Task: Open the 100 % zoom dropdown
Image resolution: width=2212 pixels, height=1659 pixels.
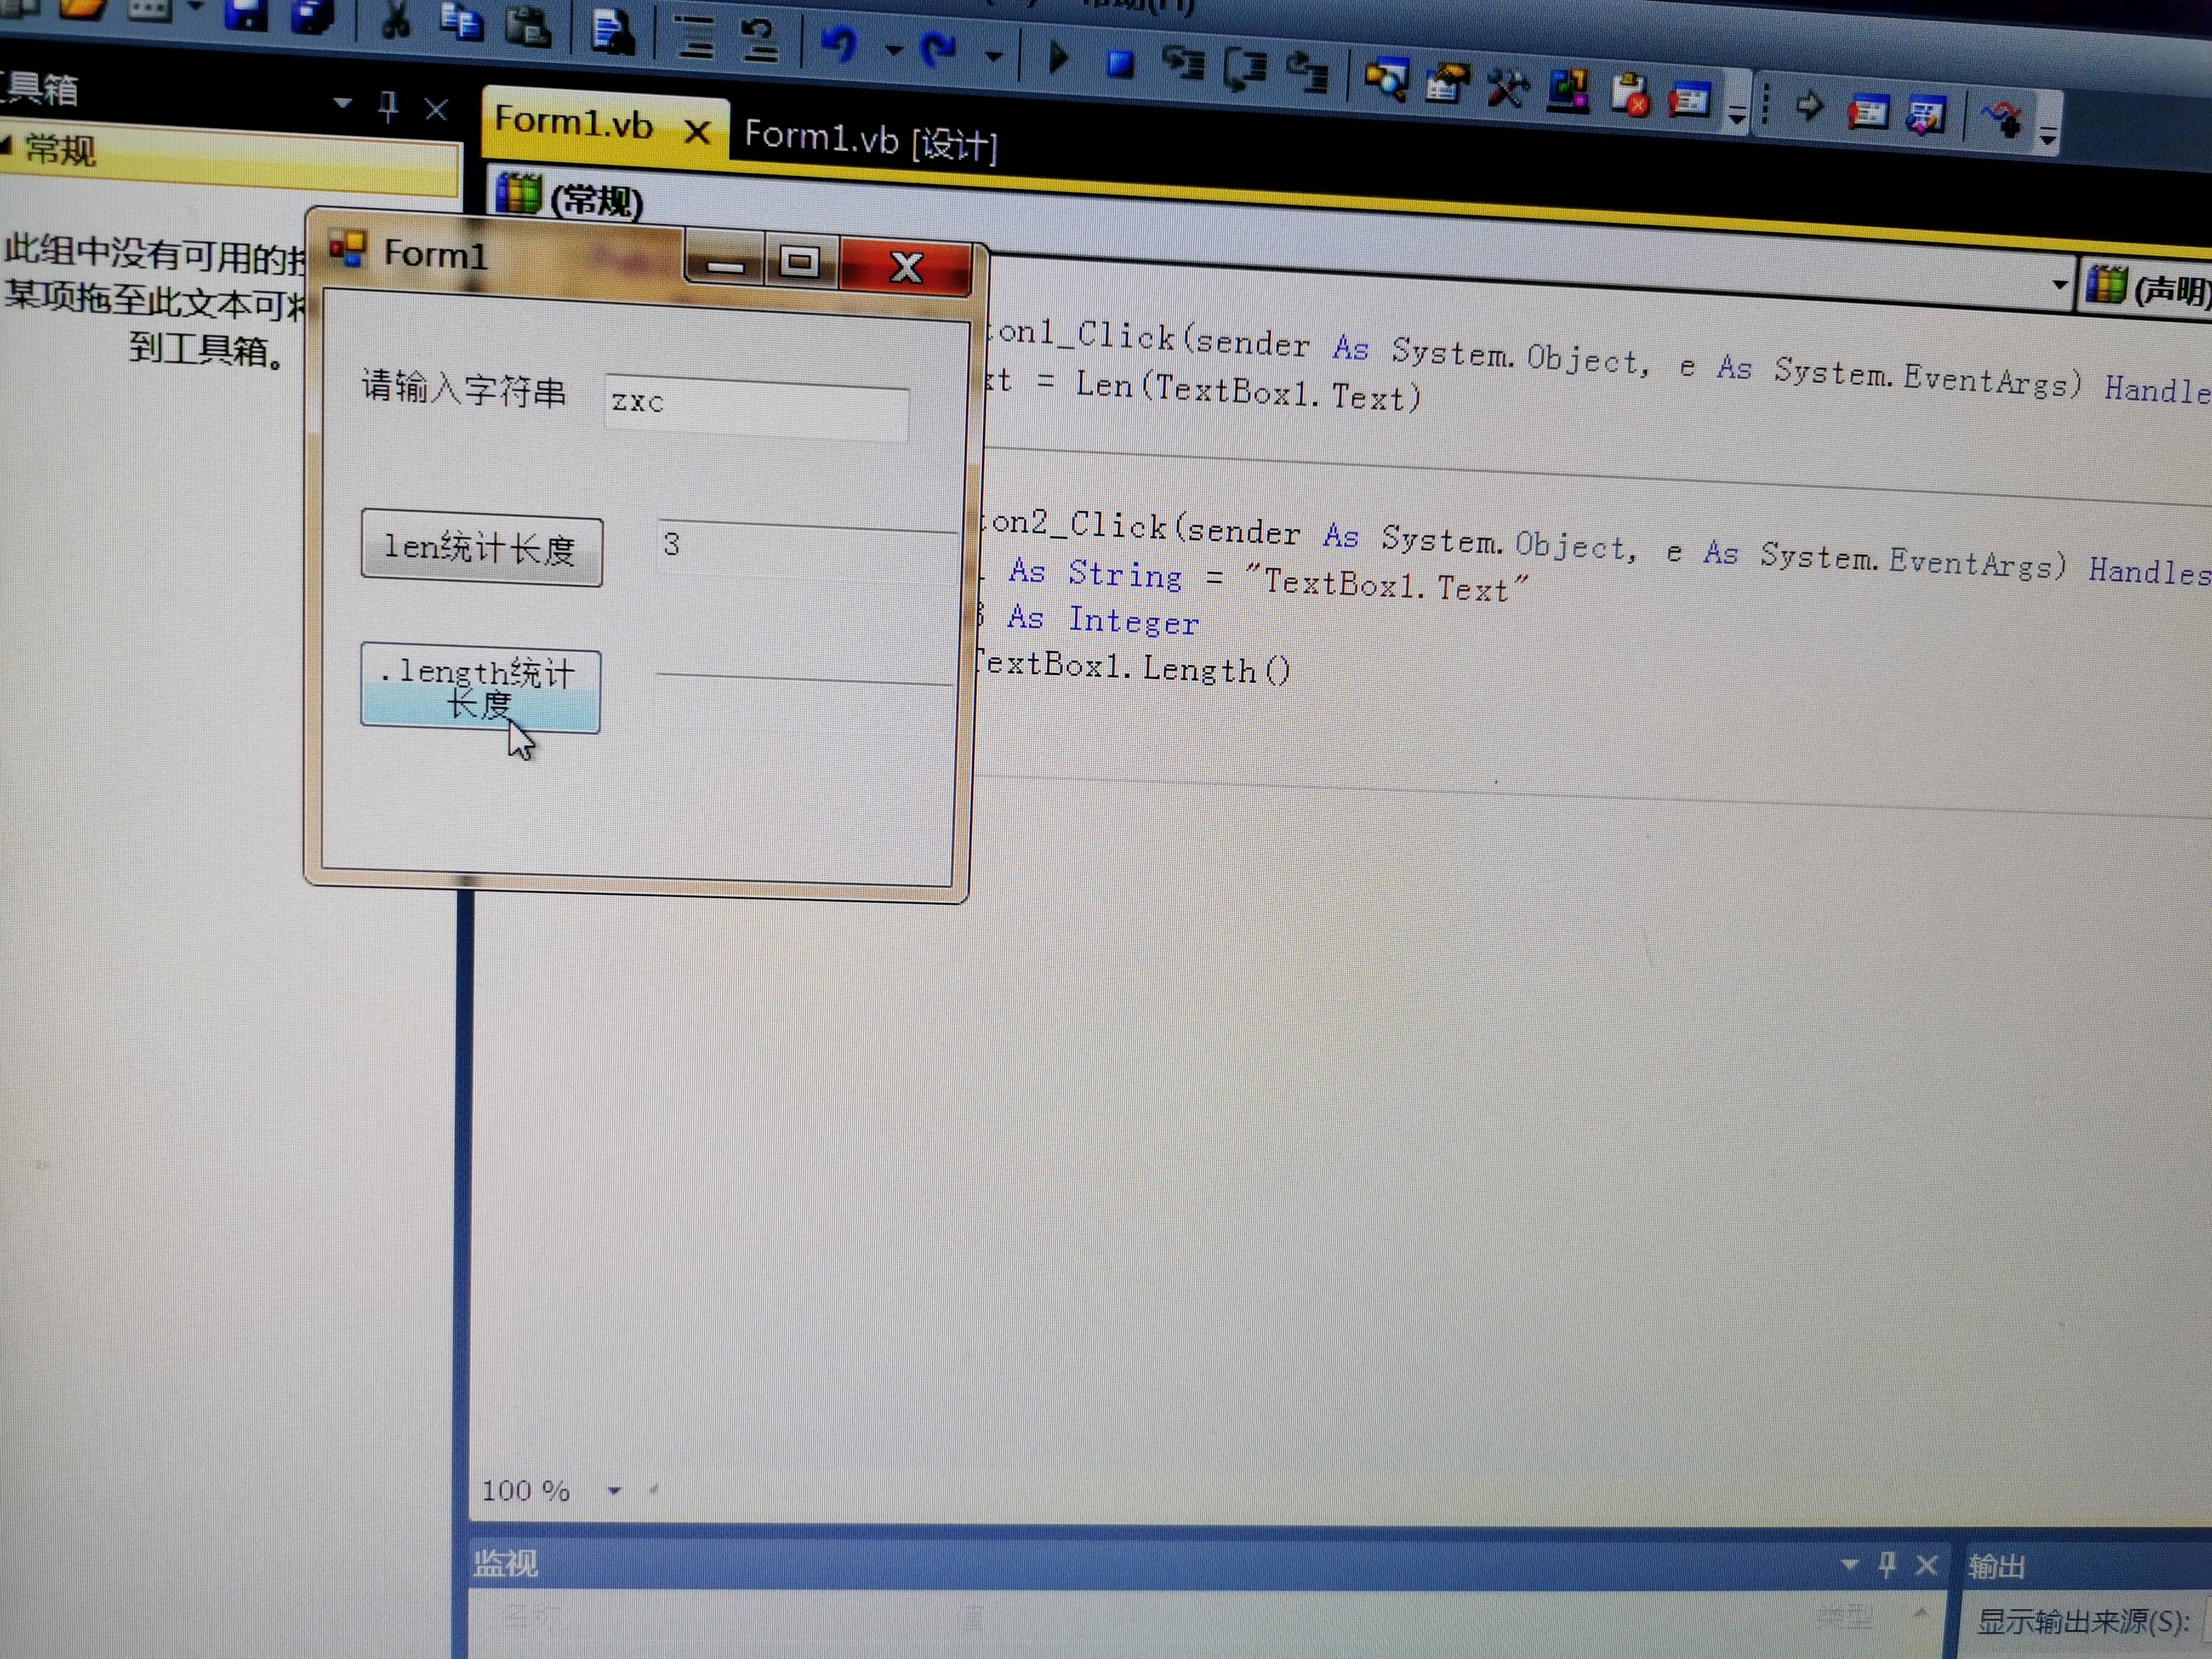Action: point(614,1490)
